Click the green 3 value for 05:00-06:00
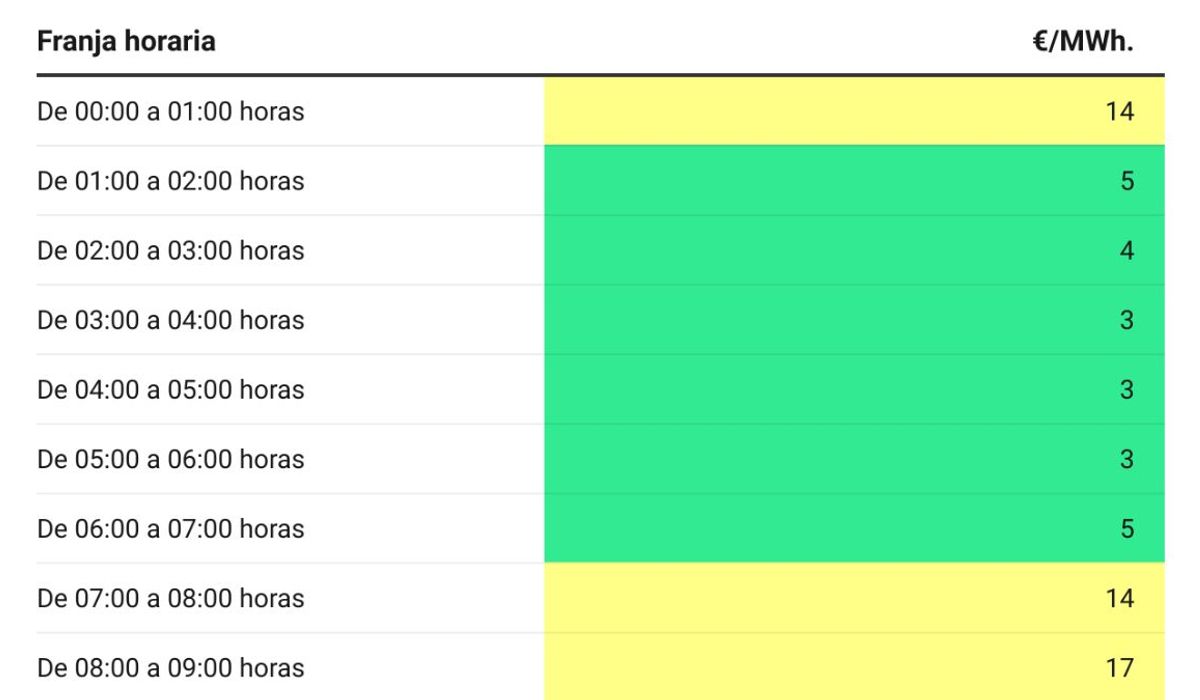The image size is (1200, 700). (1127, 459)
